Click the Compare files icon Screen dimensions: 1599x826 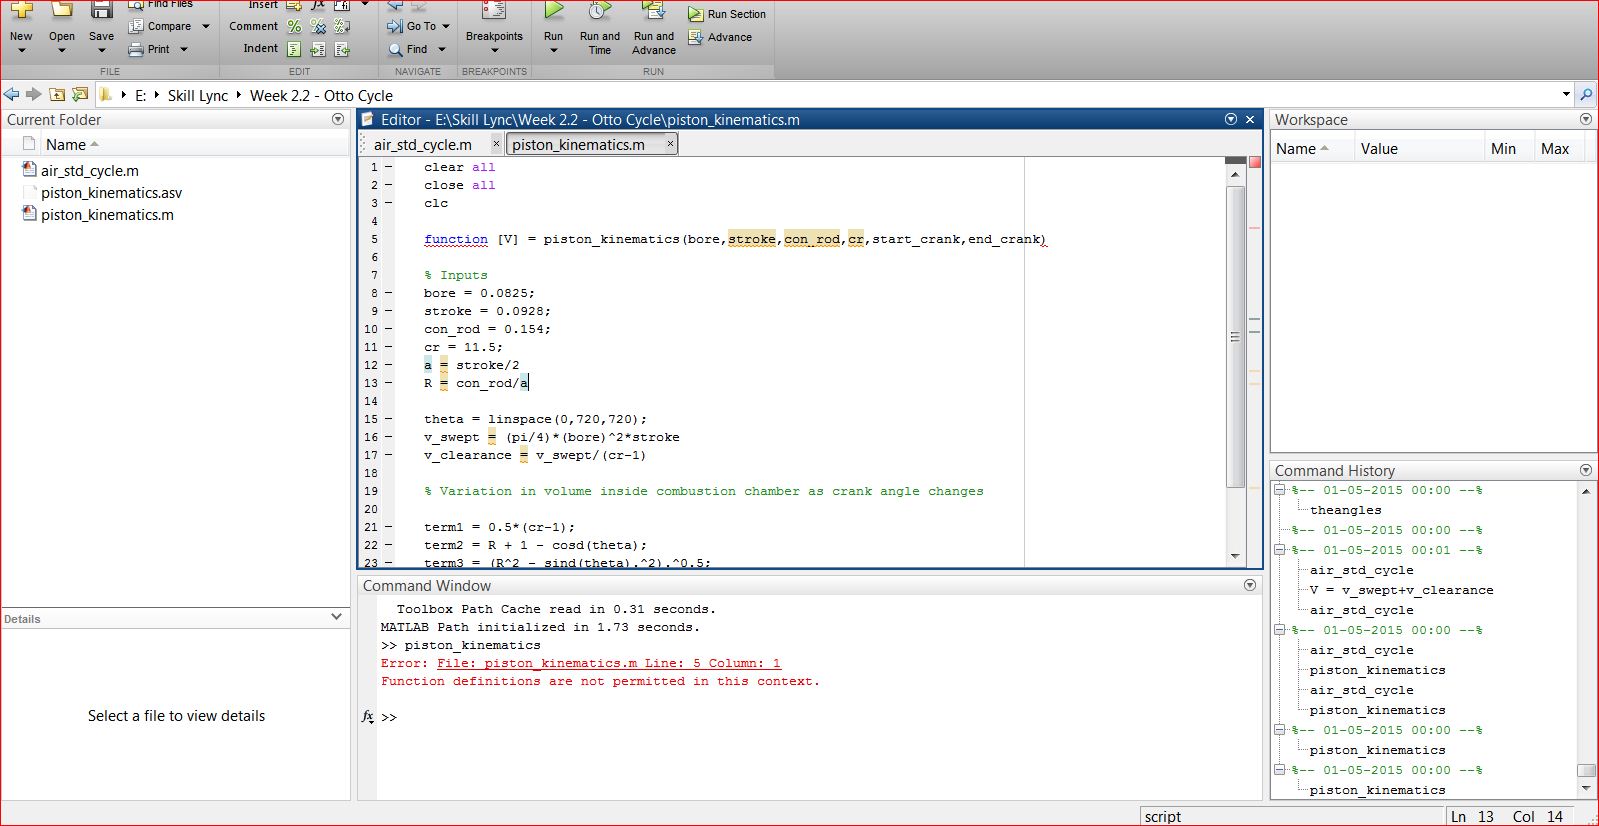[x=136, y=26]
